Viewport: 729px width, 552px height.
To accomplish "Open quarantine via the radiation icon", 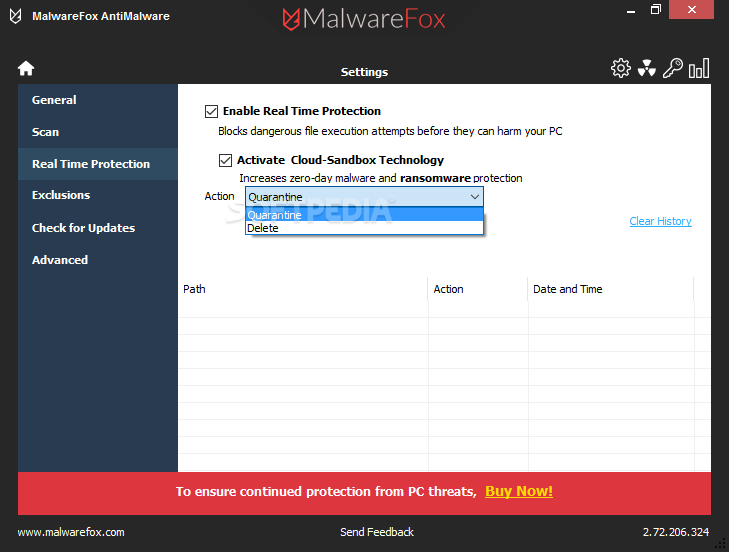I will [x=647, y=68].
